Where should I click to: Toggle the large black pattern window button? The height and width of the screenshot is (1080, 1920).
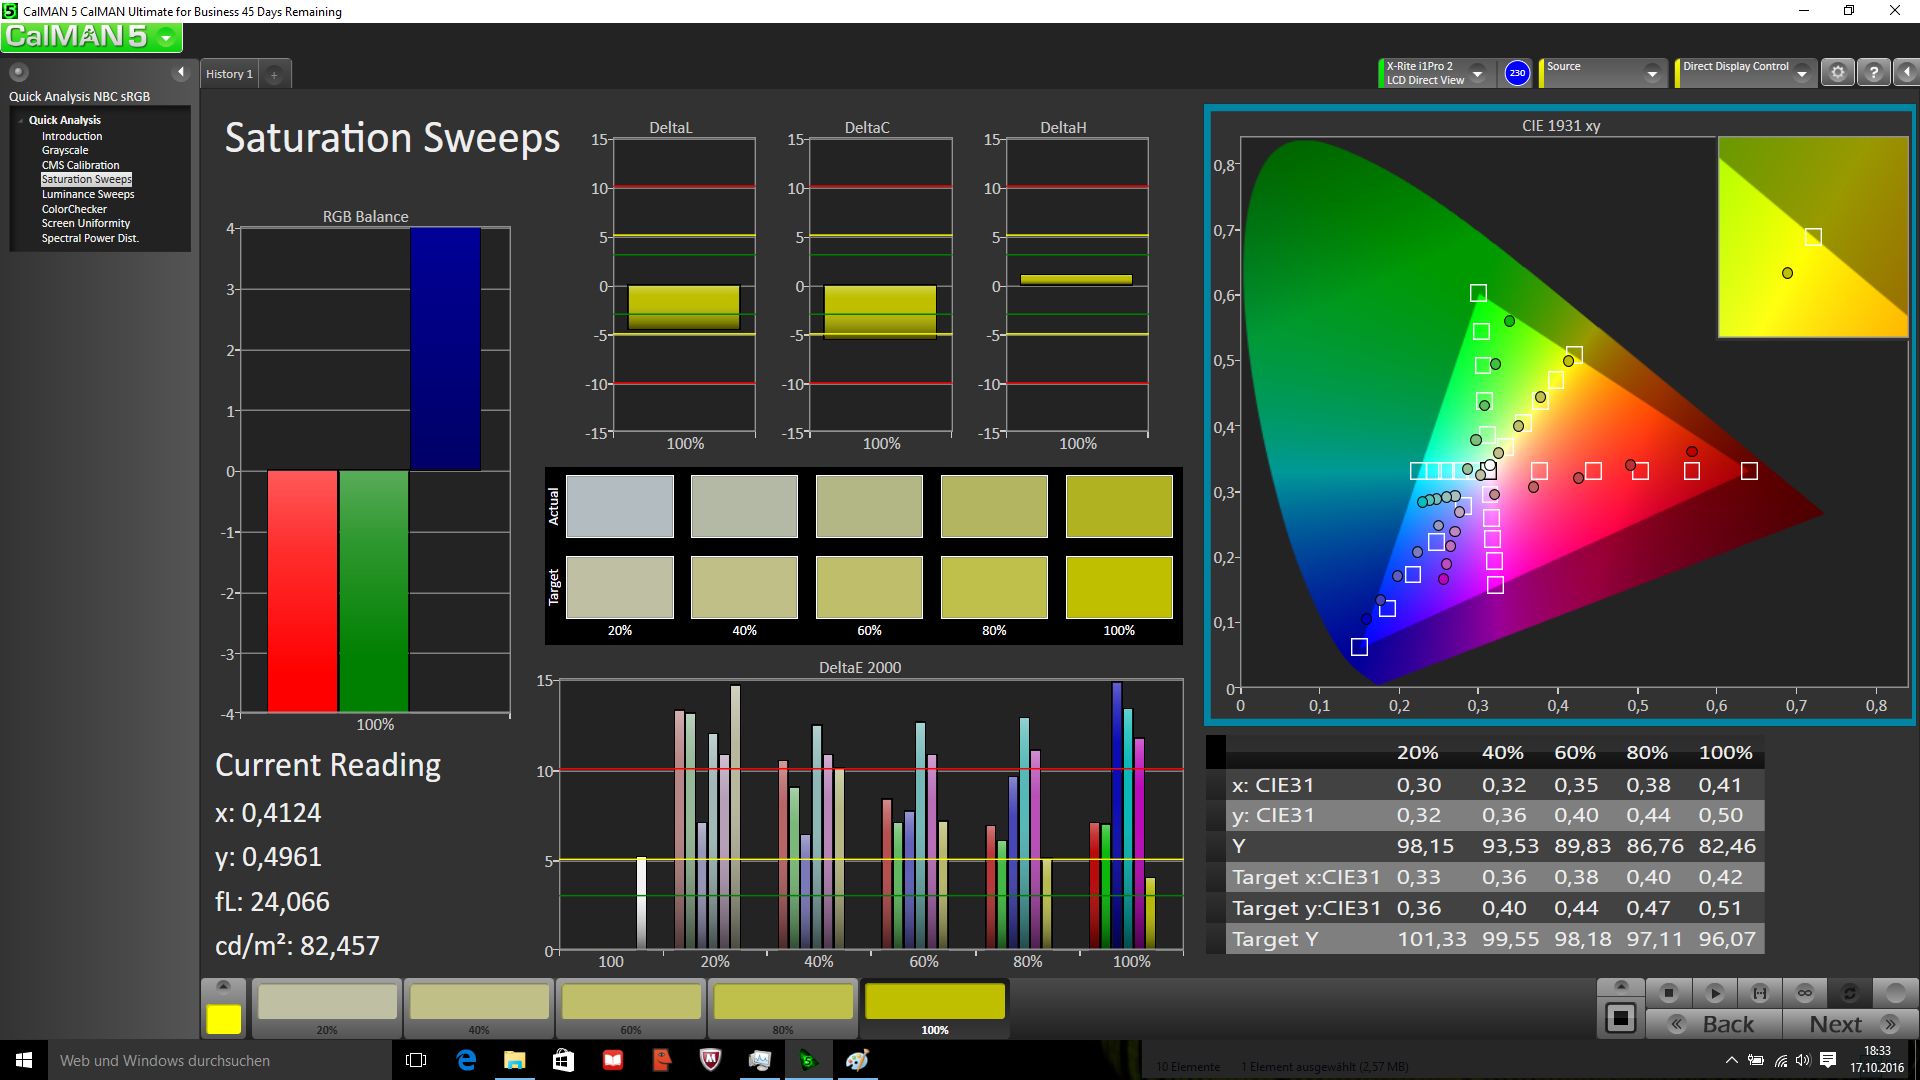[1620, 1019]
